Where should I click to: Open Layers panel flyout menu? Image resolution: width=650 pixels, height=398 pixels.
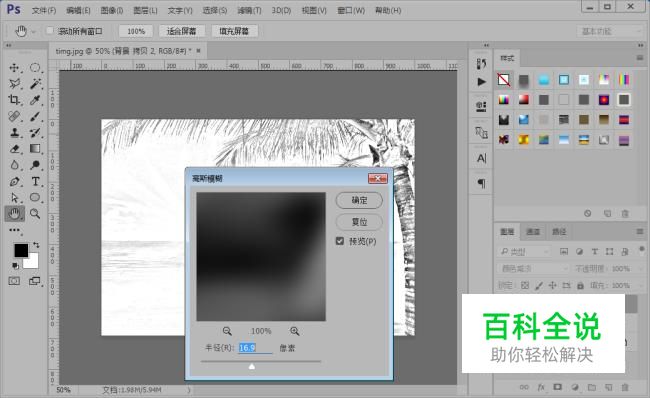tap(640, 231)
